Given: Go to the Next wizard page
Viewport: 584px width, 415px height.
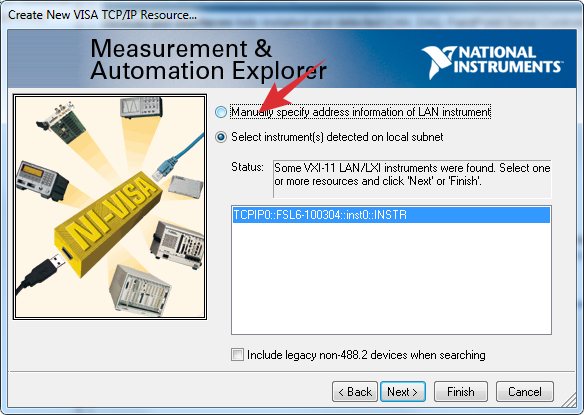Looking at the screenshot, I should (x=403, y=392).
